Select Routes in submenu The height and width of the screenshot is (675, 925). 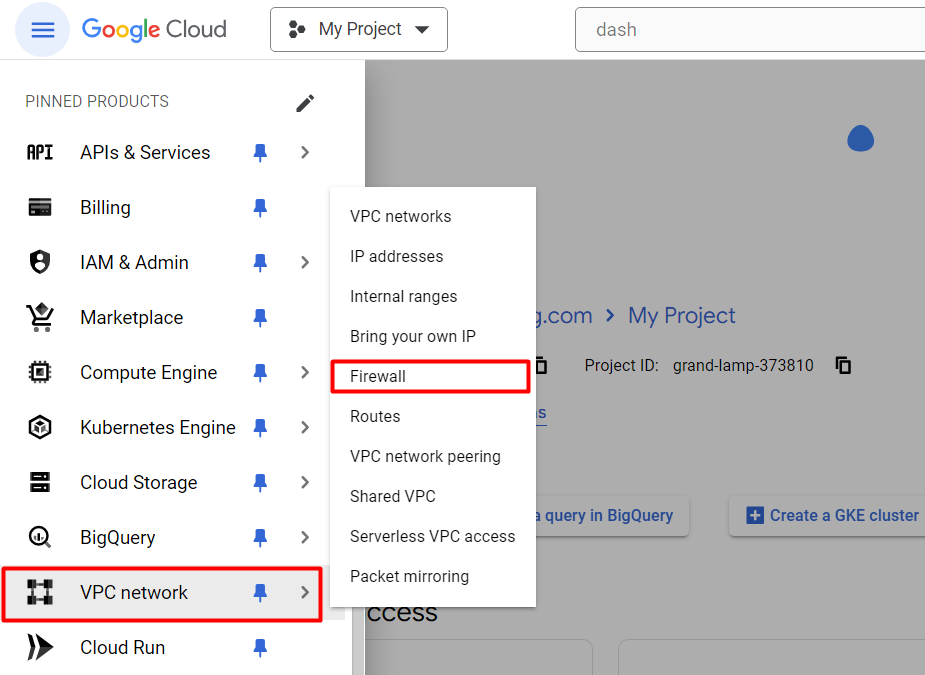[432, 417]
